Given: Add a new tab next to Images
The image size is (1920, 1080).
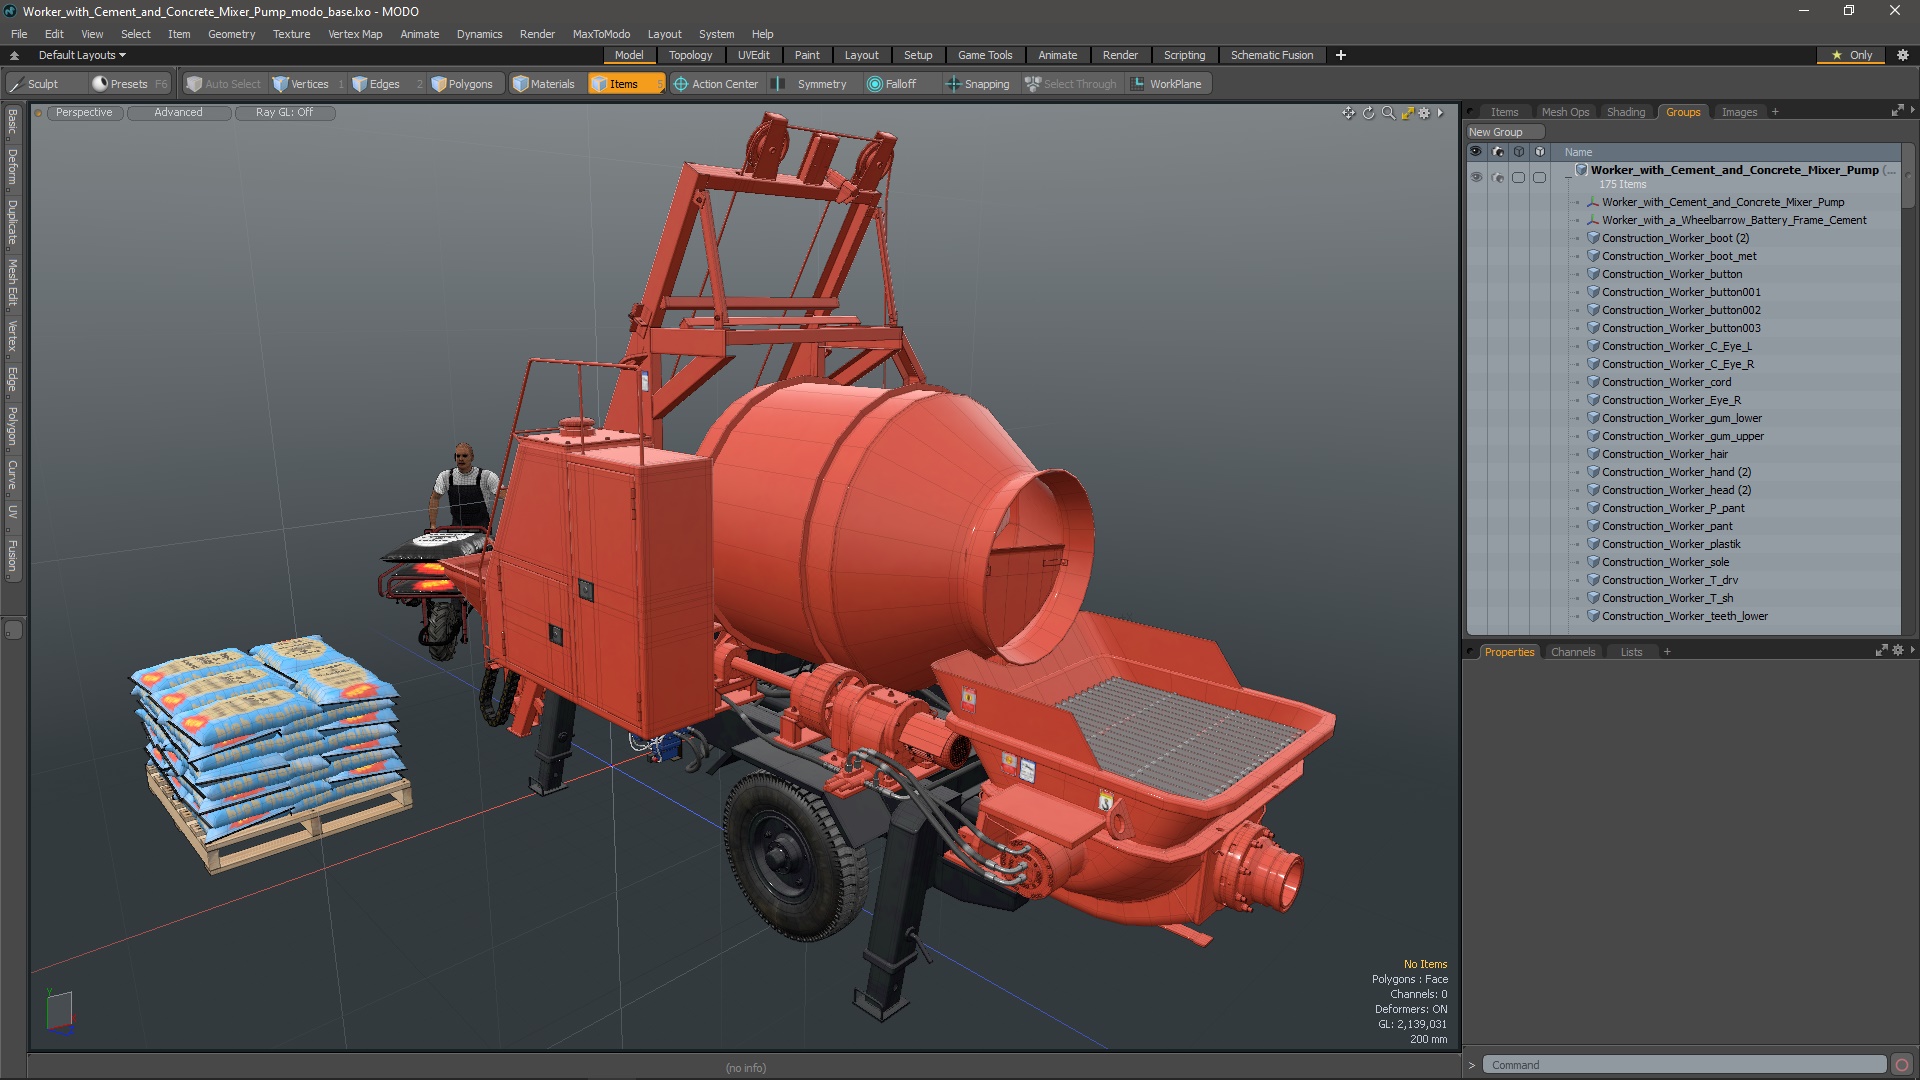Looking at the screenshot, I should coord(1775,112).
